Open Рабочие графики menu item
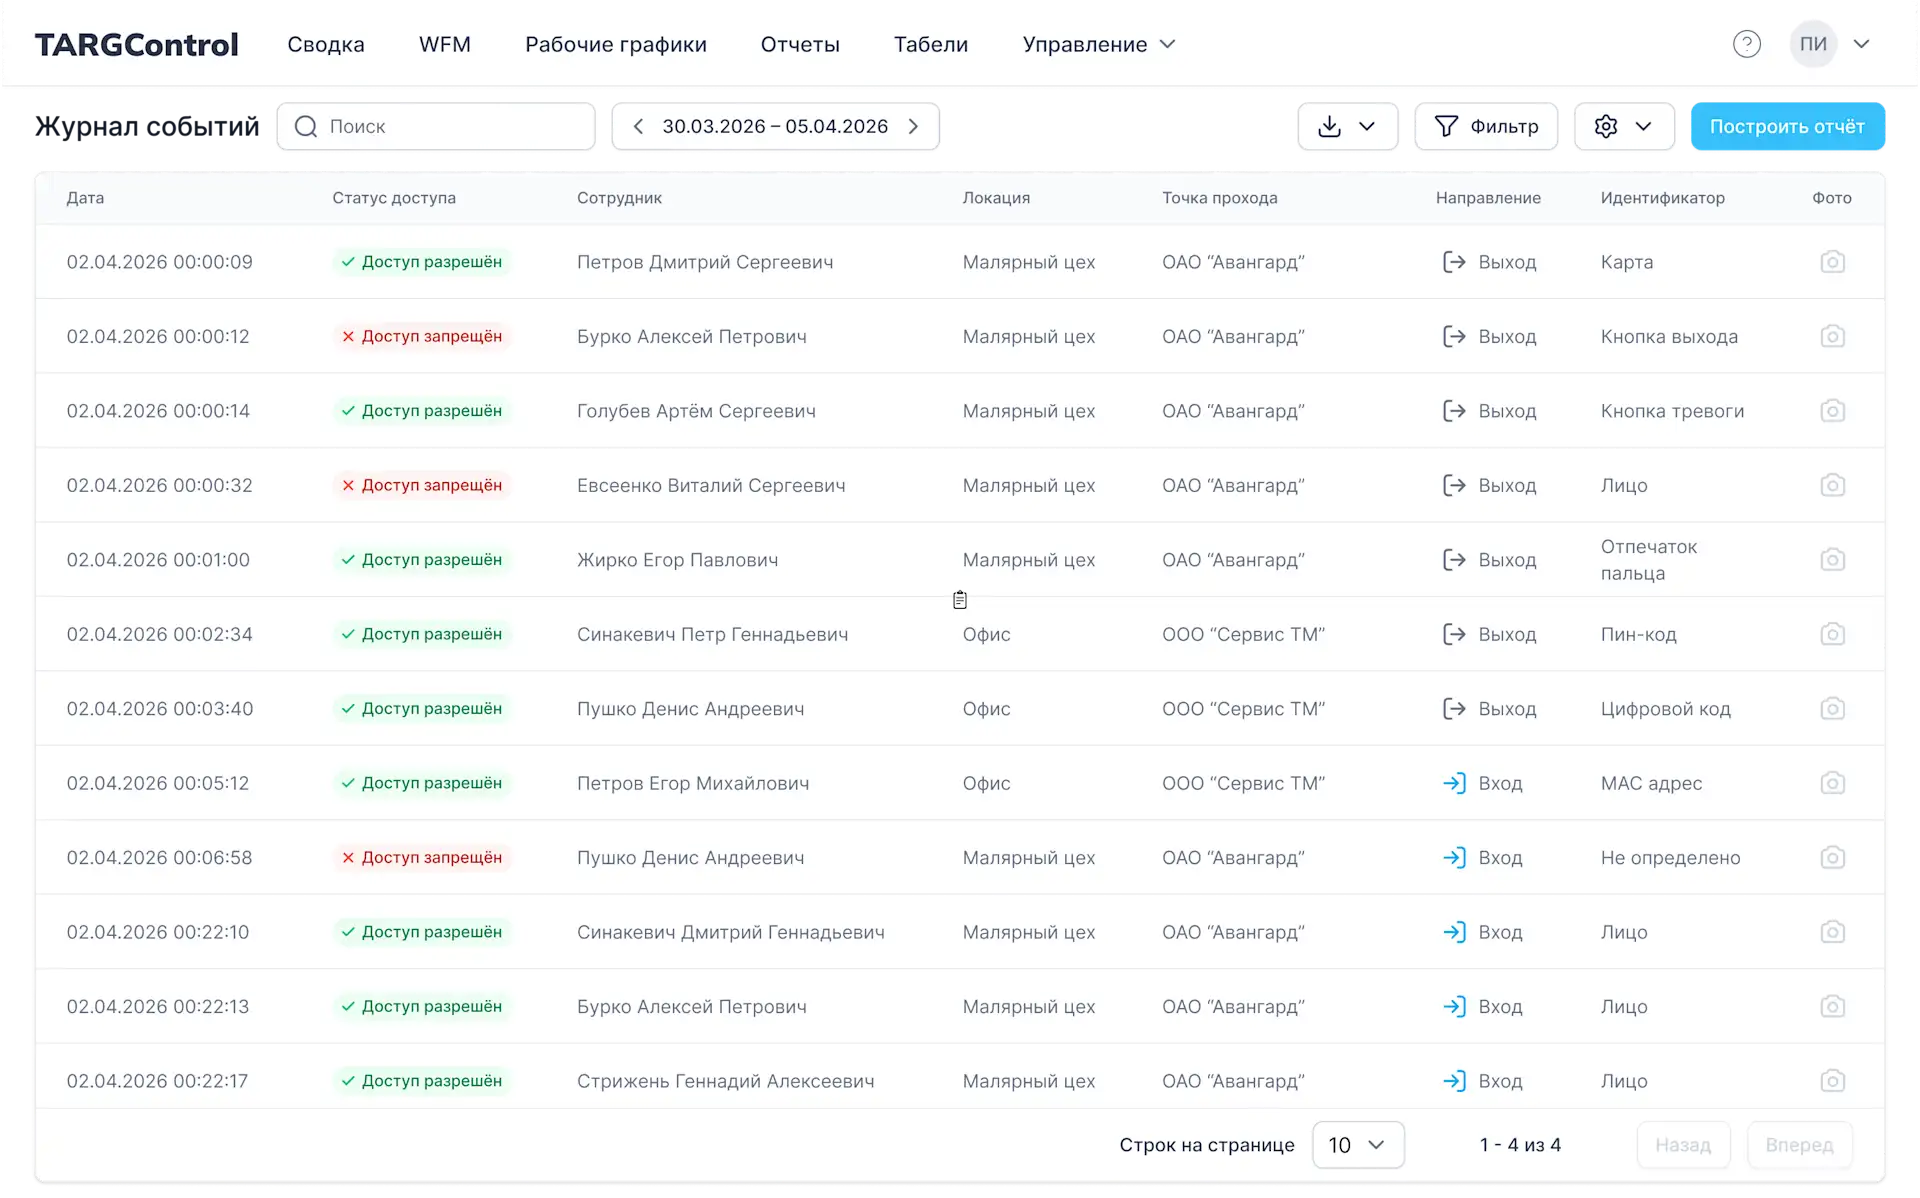Image resolution: width=1920 pixels, height=1198 pixels. pos(616,44)
